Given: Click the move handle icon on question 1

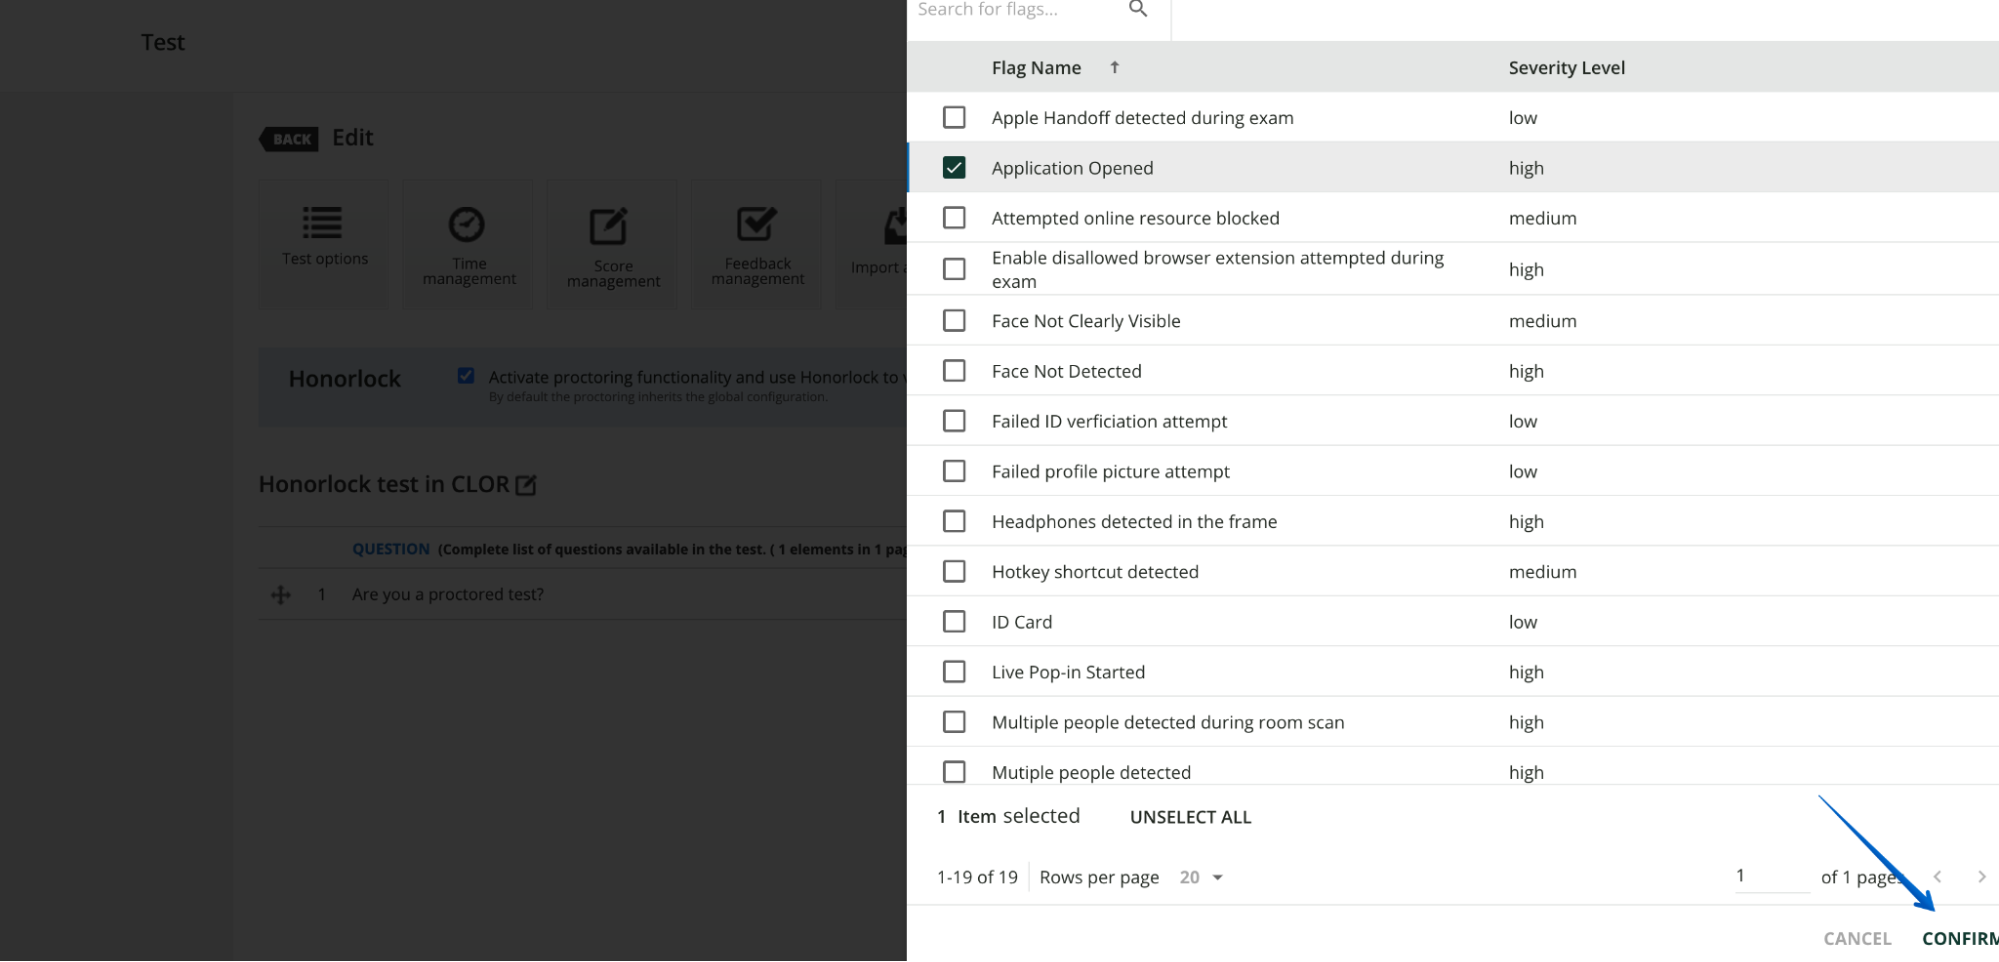Looking at the screenshot, I should coord(281,595).
